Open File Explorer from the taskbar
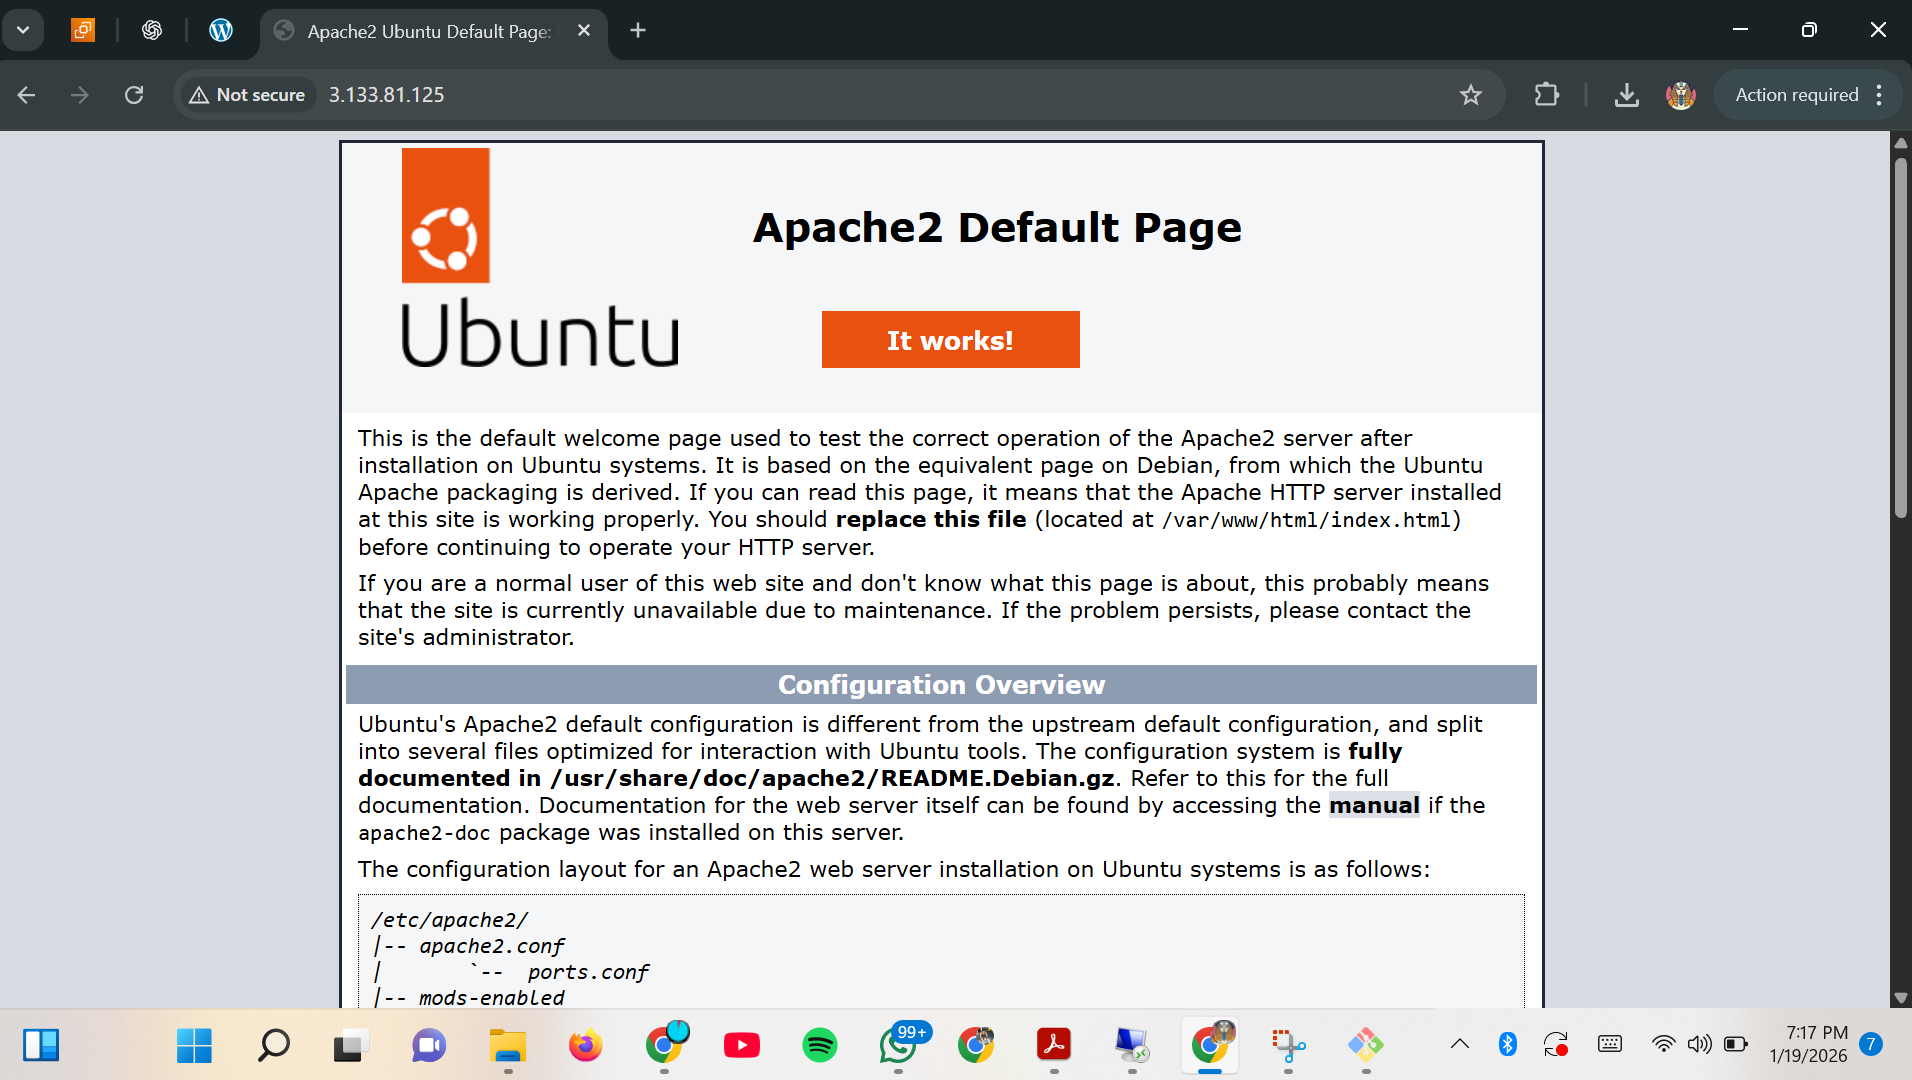This screenshot has height=1080, width=1912. (508, 1045)
